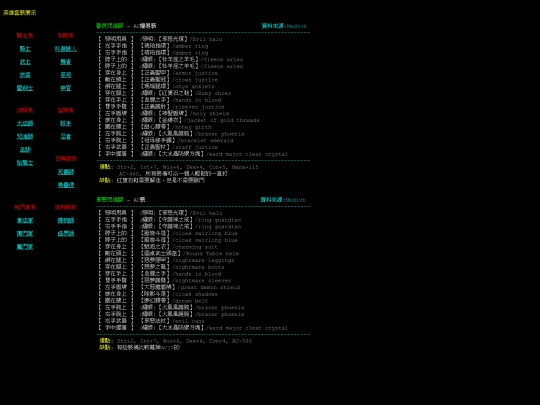Click the 'armor justice' equipment line
The width and height of the screenshot is (540, 405).
[158, 73]
